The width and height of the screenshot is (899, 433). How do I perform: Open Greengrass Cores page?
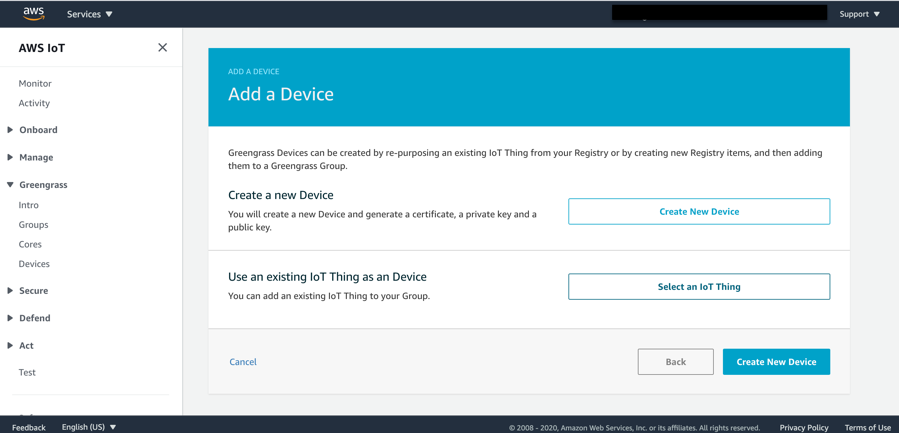(x=30, y=244)
